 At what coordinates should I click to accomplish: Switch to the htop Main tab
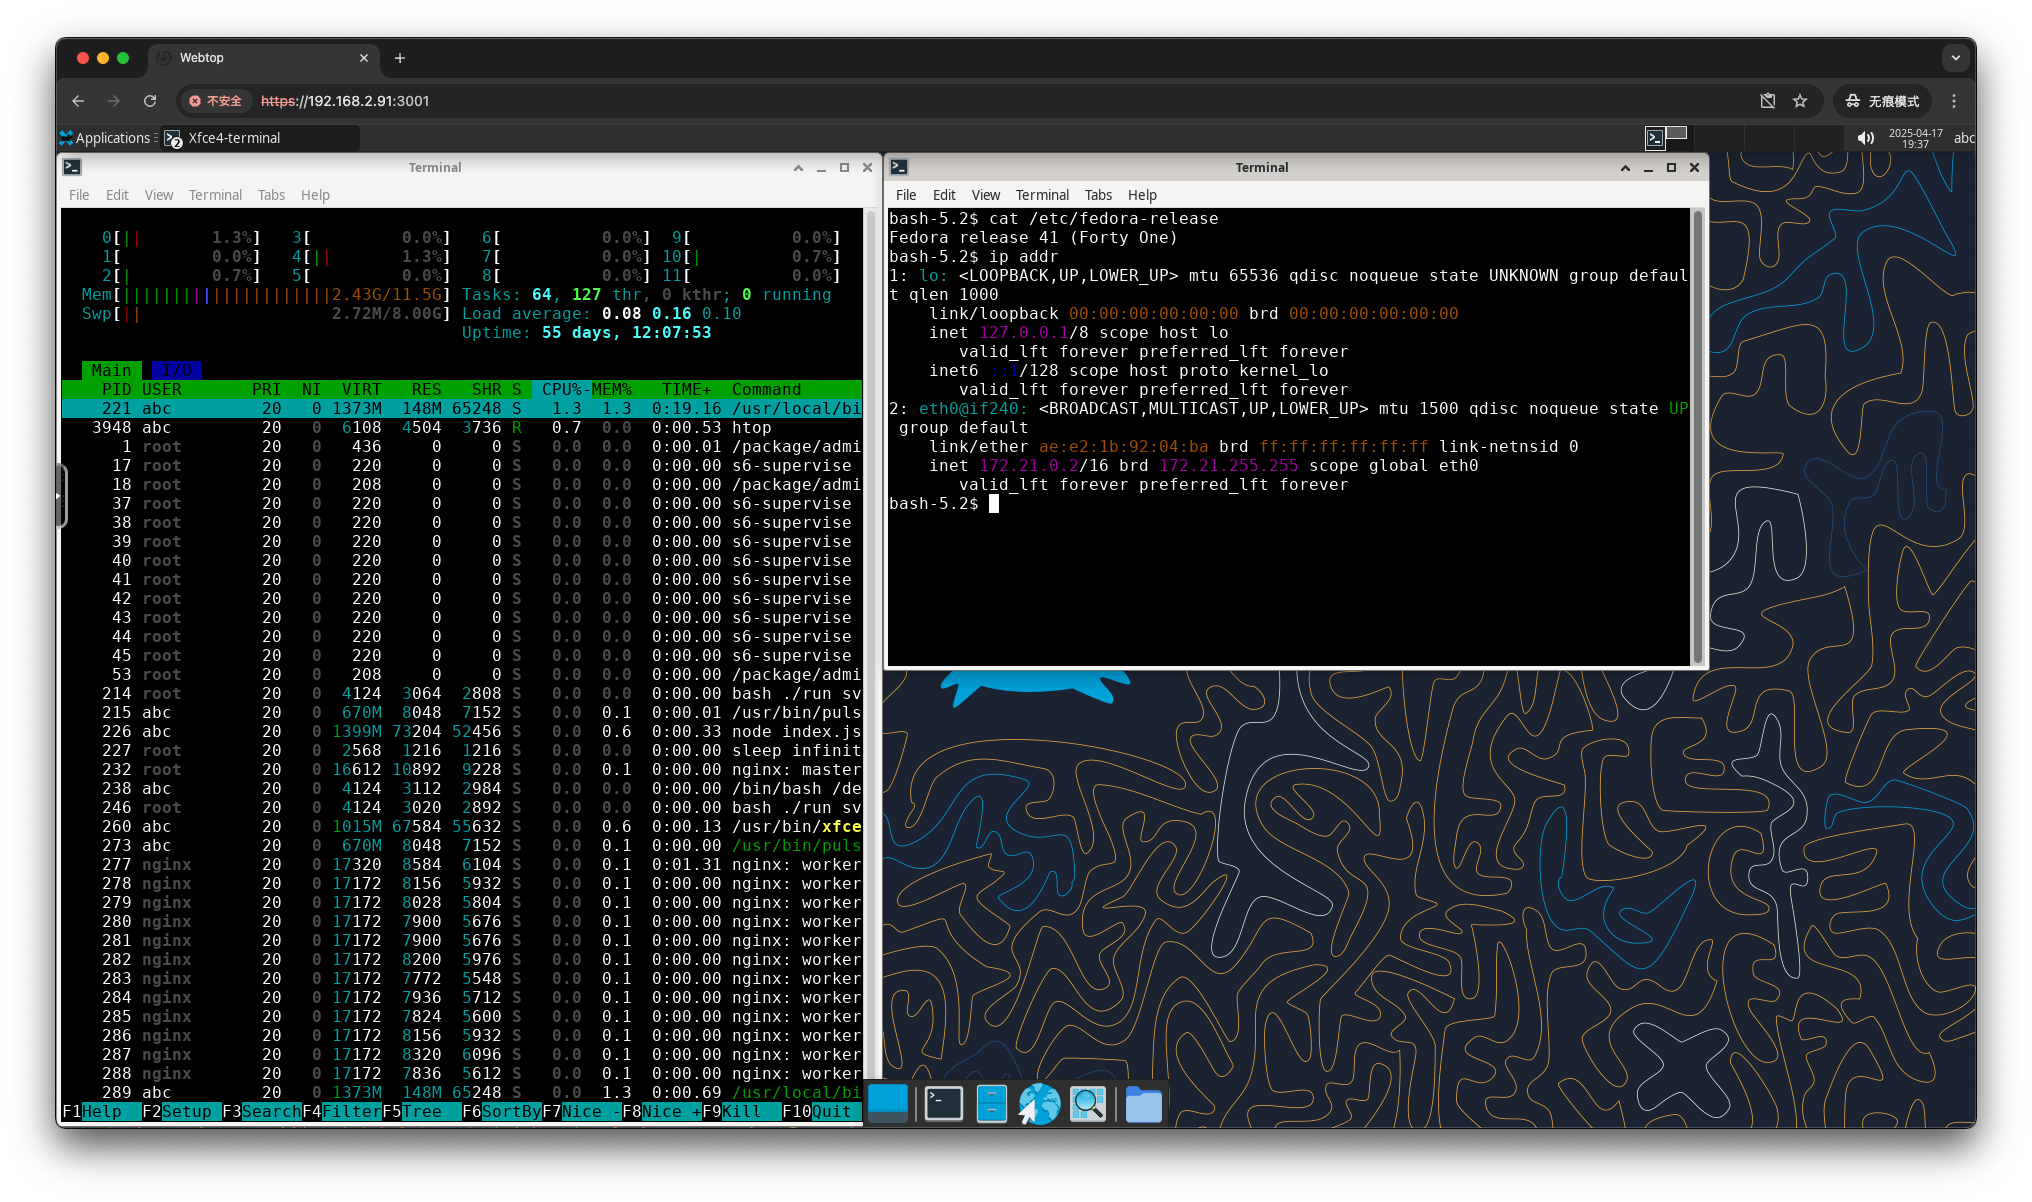point(111,370)
